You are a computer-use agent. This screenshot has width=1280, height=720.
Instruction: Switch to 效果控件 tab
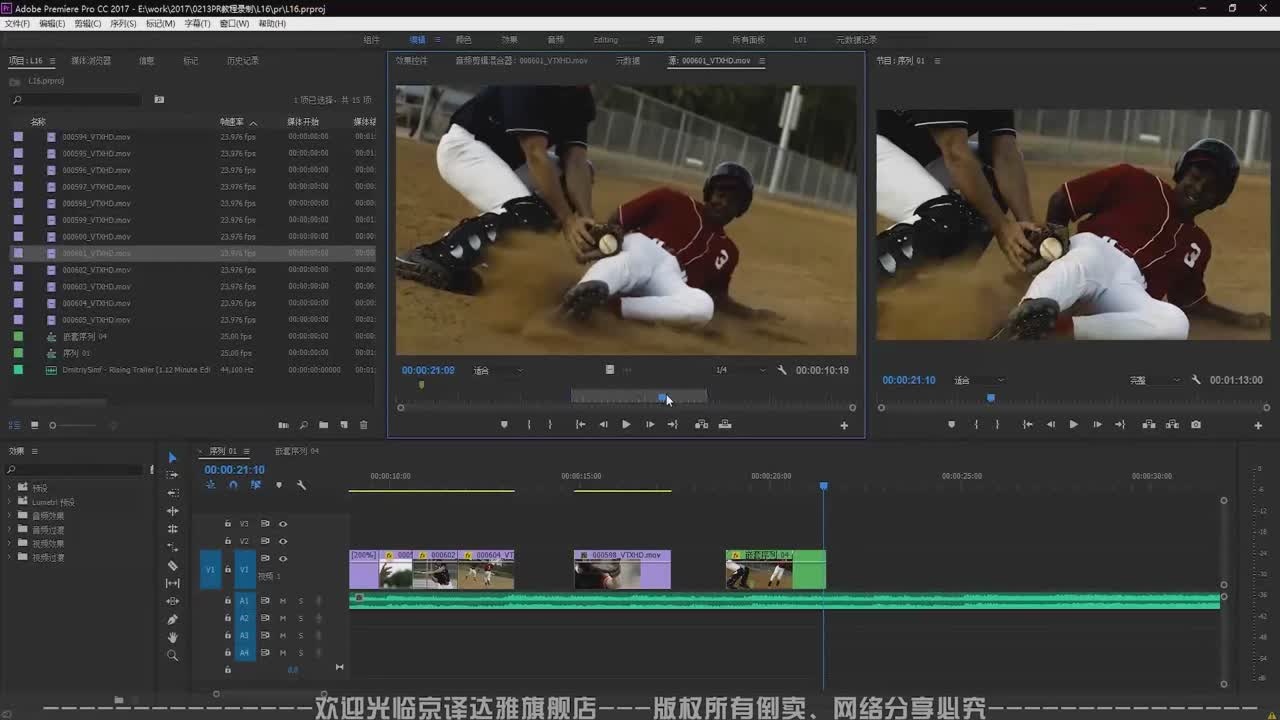pyautogui.click(x=411, y=61)
